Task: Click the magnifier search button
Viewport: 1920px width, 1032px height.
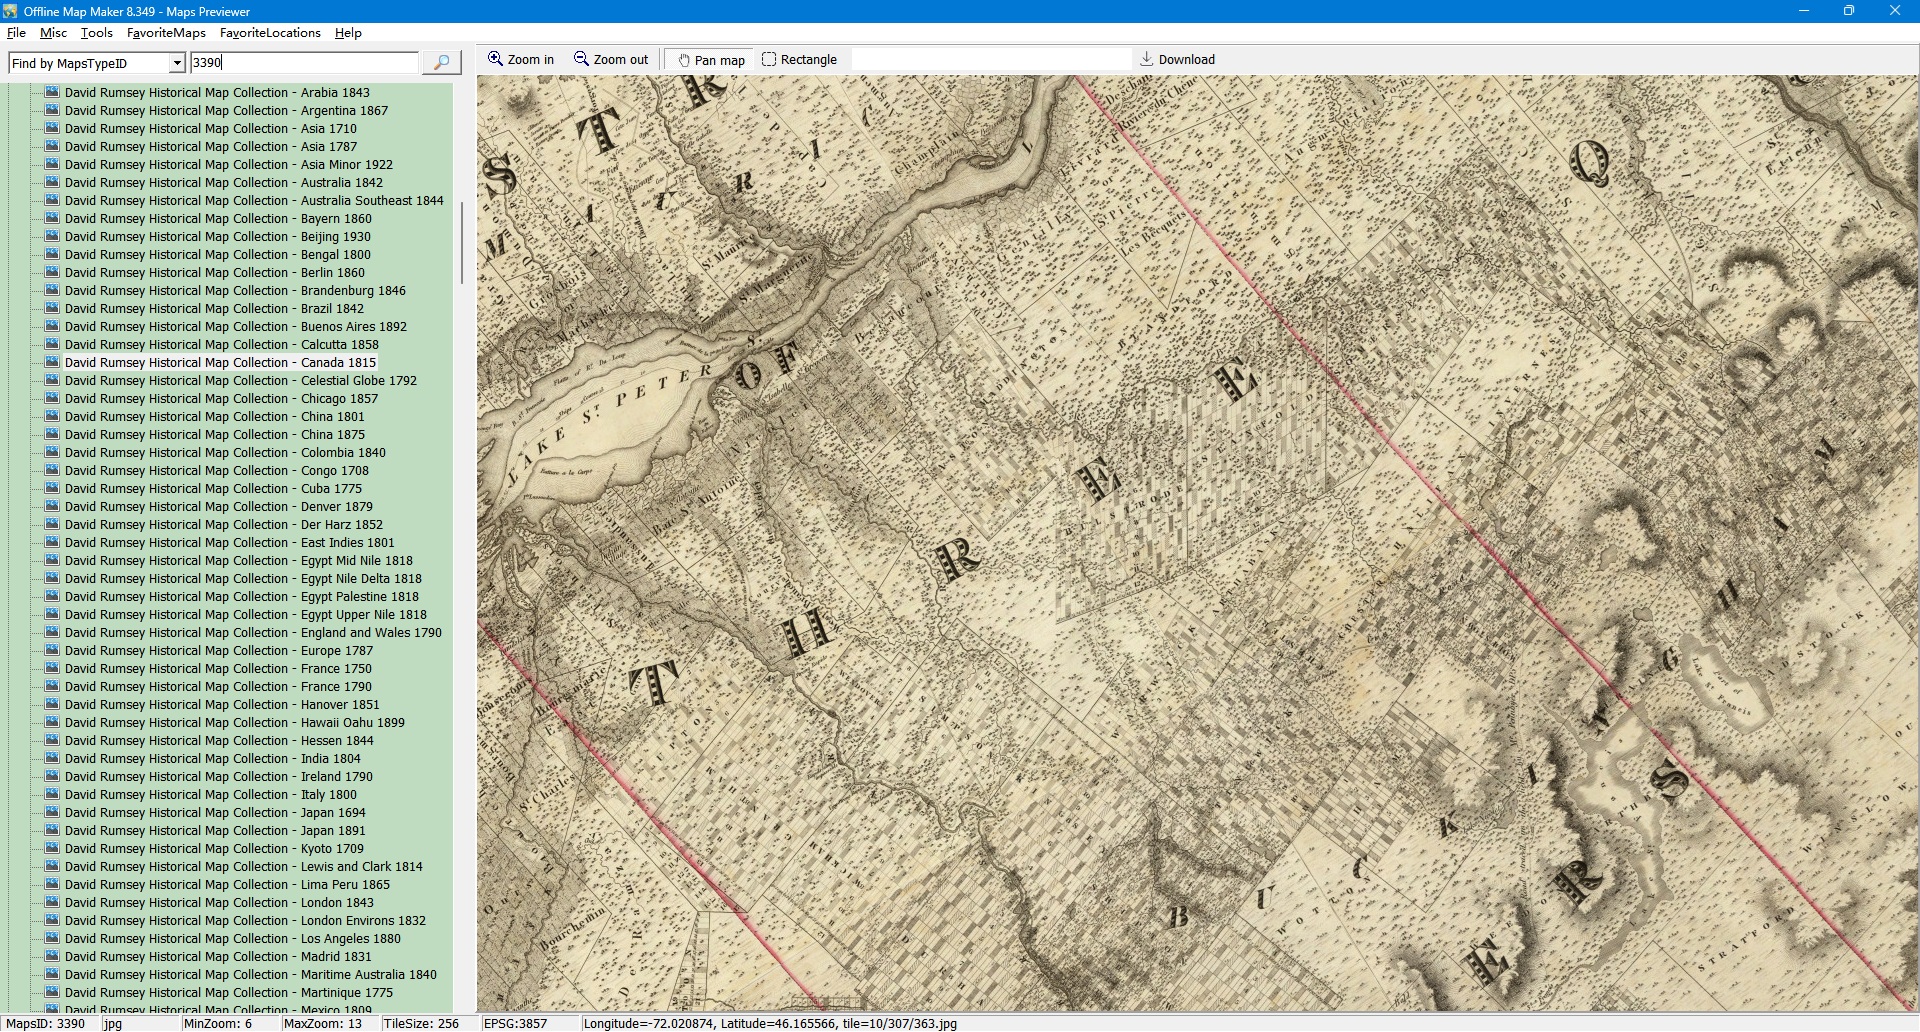Action: [441, 63]
